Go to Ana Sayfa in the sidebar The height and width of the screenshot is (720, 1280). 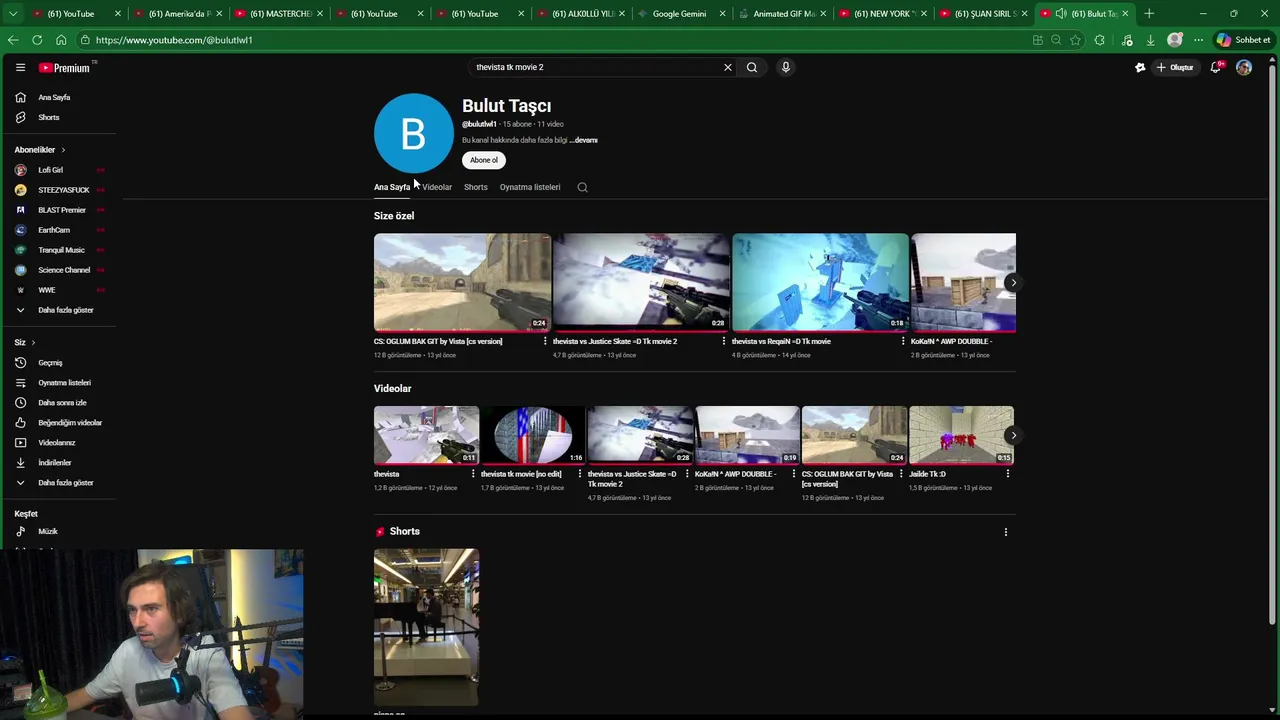point(56,98)
